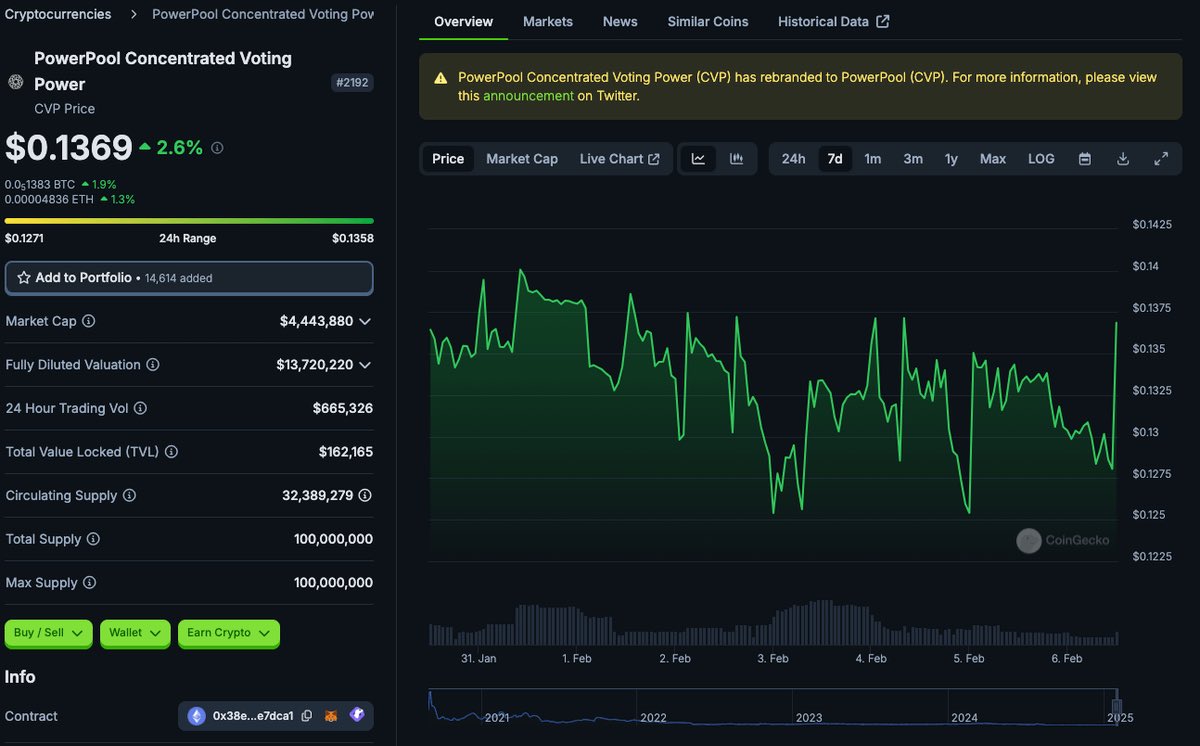Toggle LOG scale on chart
Image resolution: width=1200 pixels, height=746 pixels.
click(1041, 159)
